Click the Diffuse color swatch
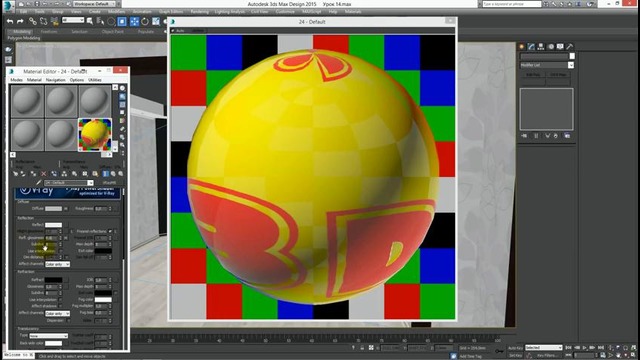The image size is (640, 360). 53,209
